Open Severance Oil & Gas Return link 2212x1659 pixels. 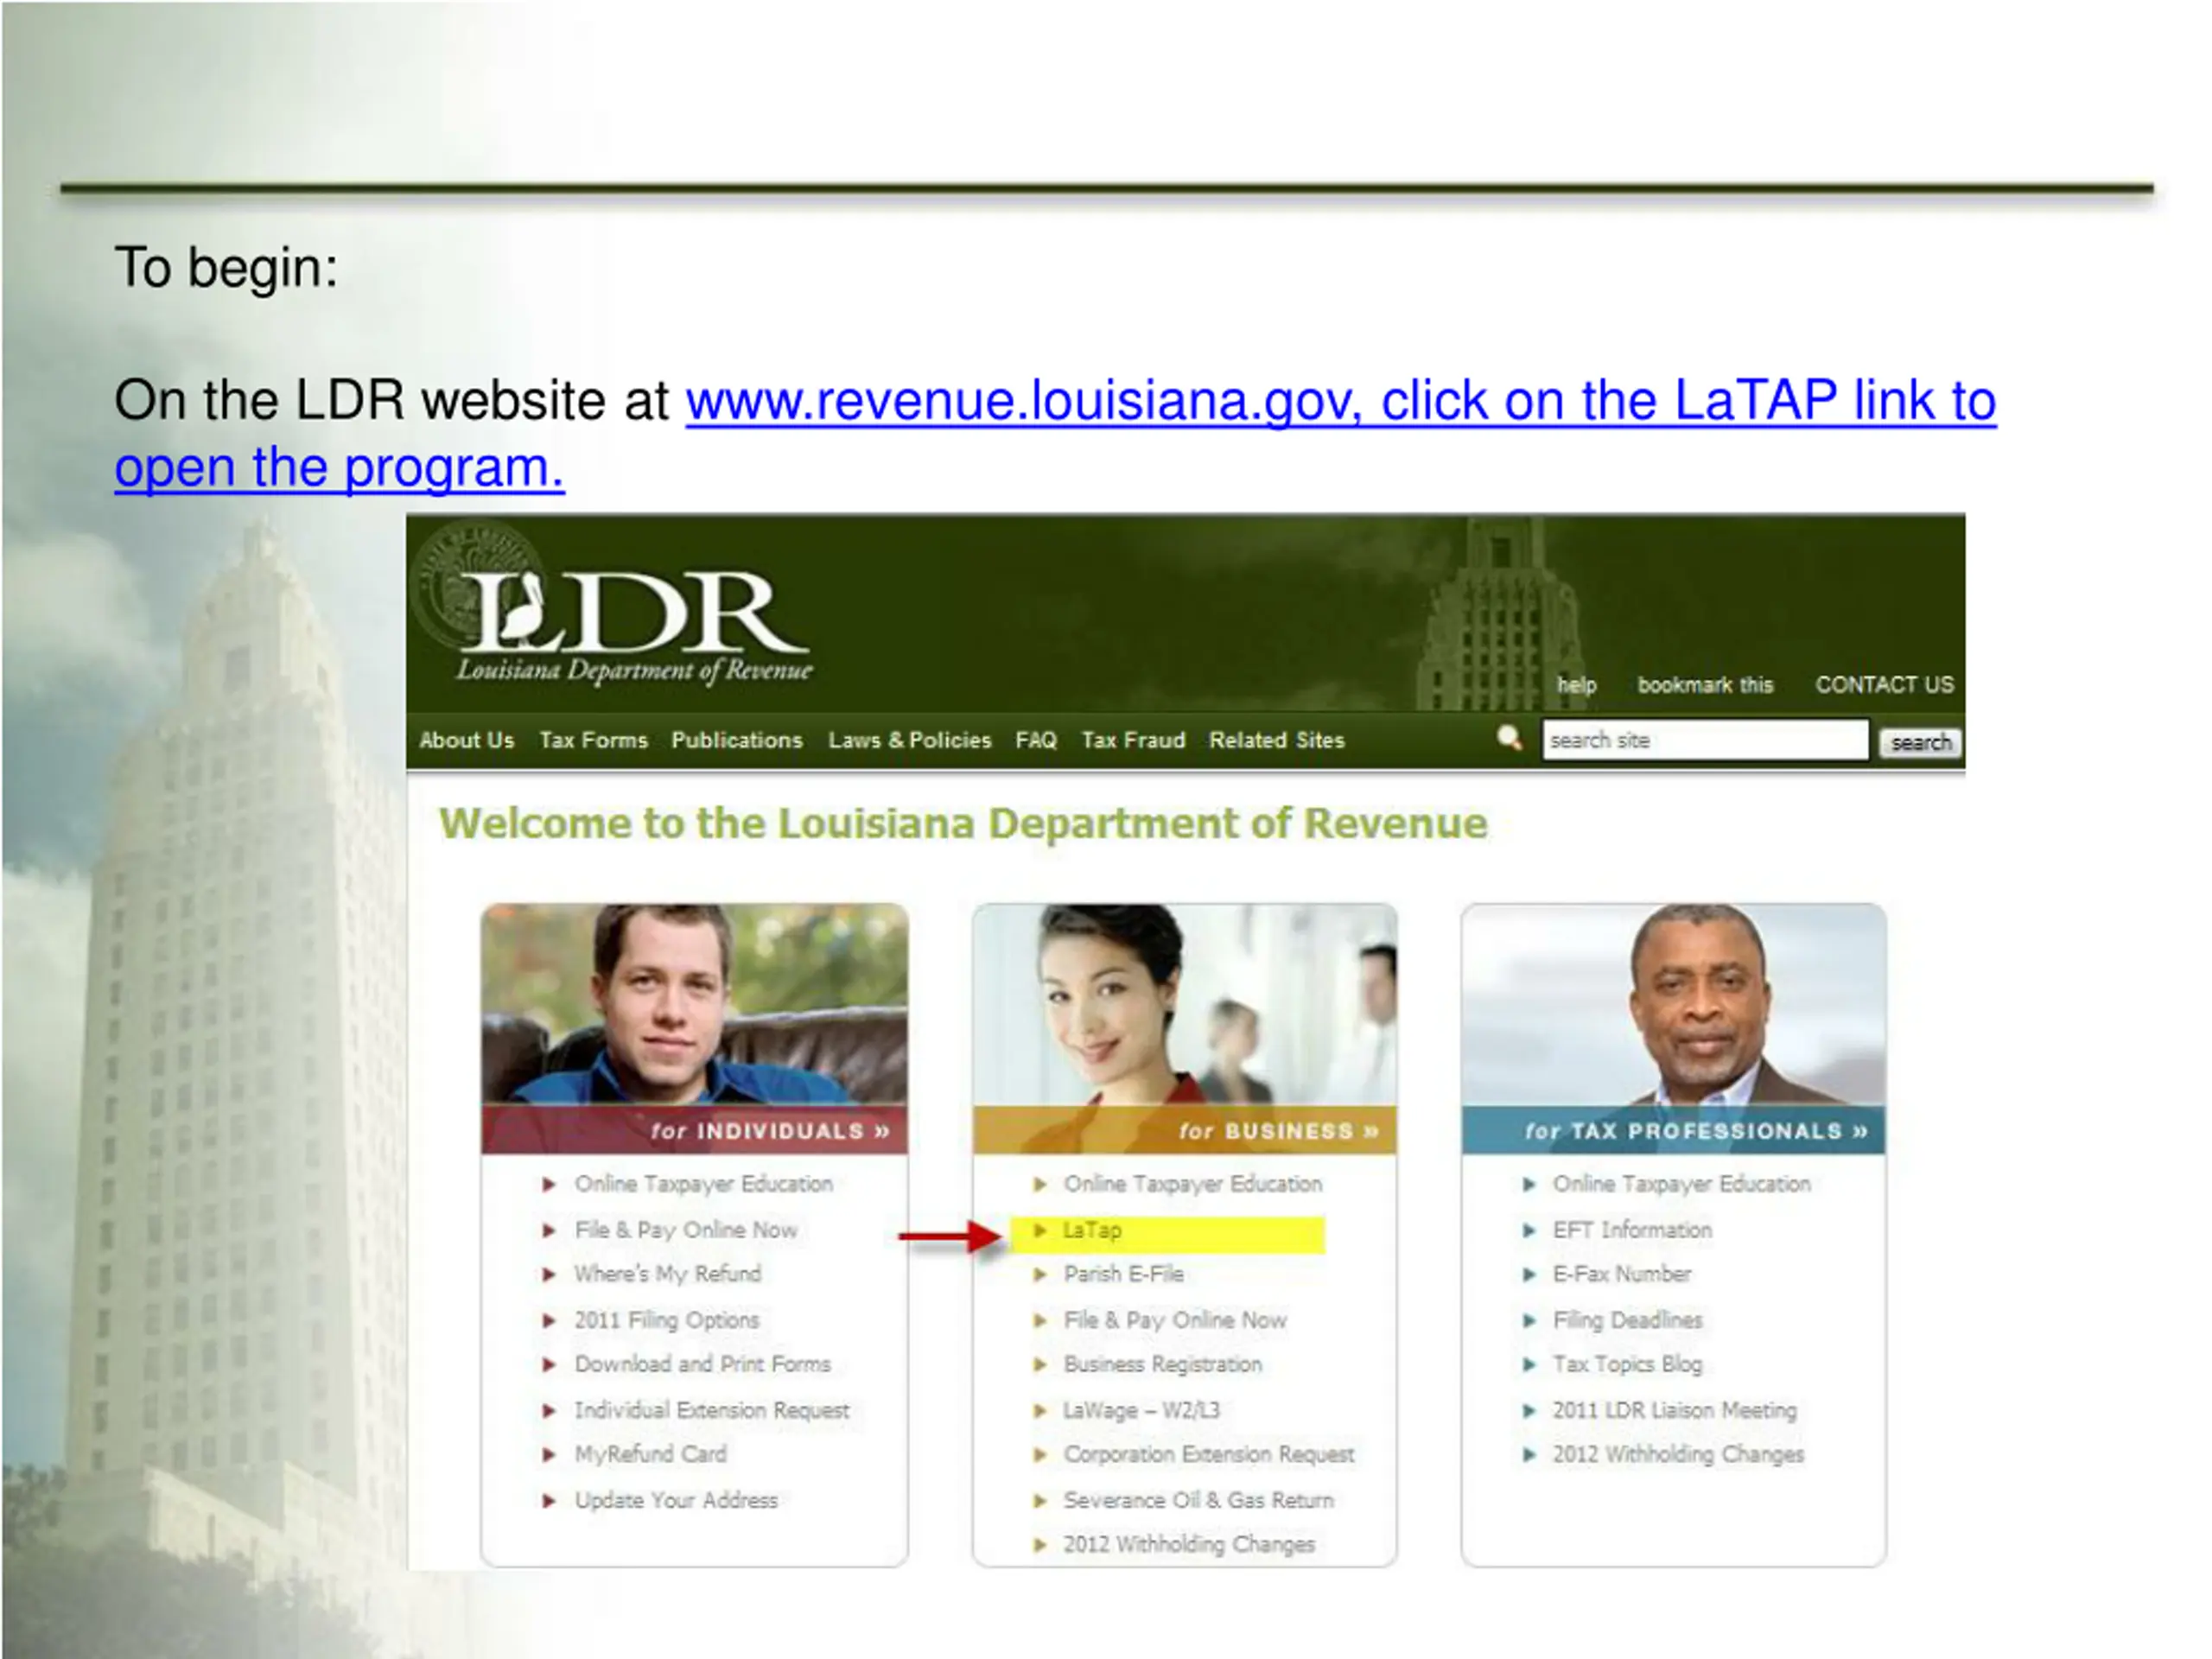[x=1198, y=1500]
